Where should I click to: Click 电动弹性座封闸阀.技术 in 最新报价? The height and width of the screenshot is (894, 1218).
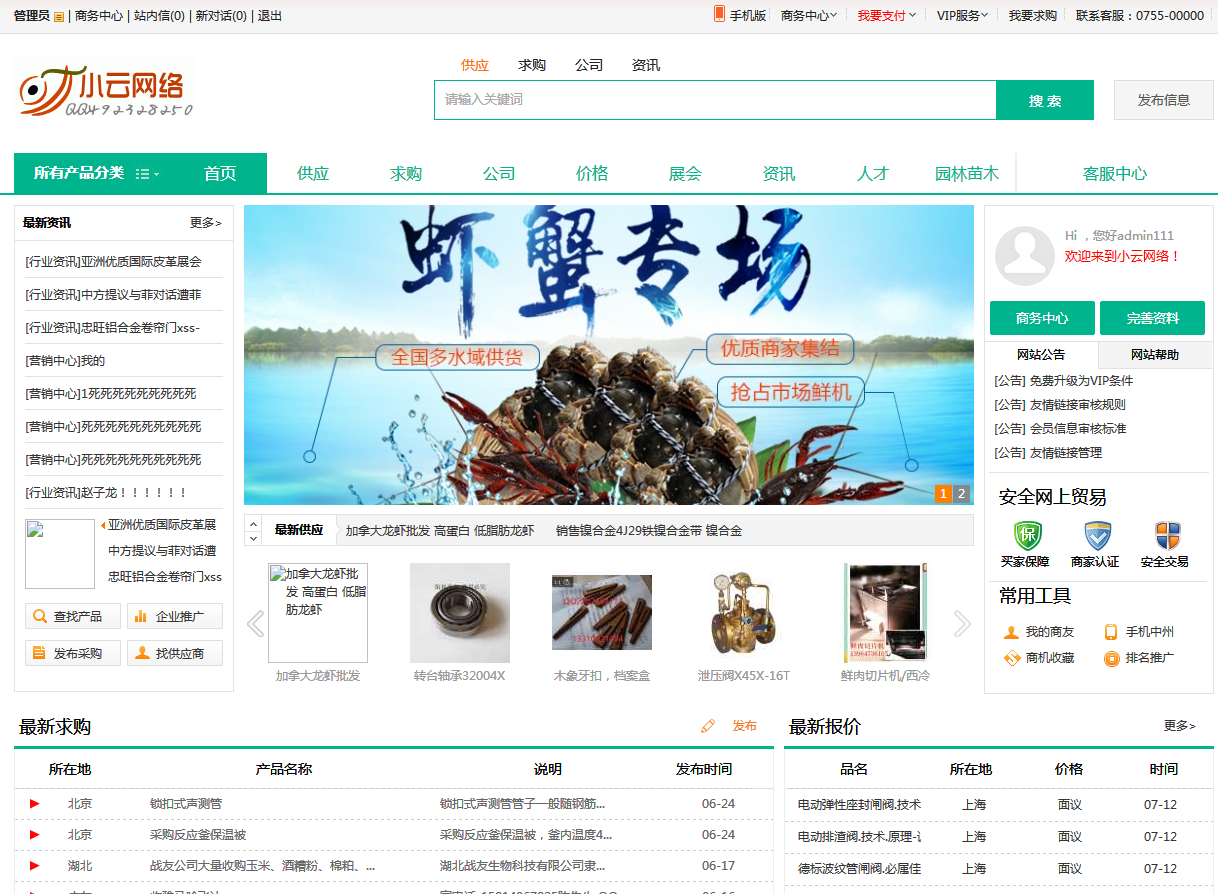coord(859,804)
